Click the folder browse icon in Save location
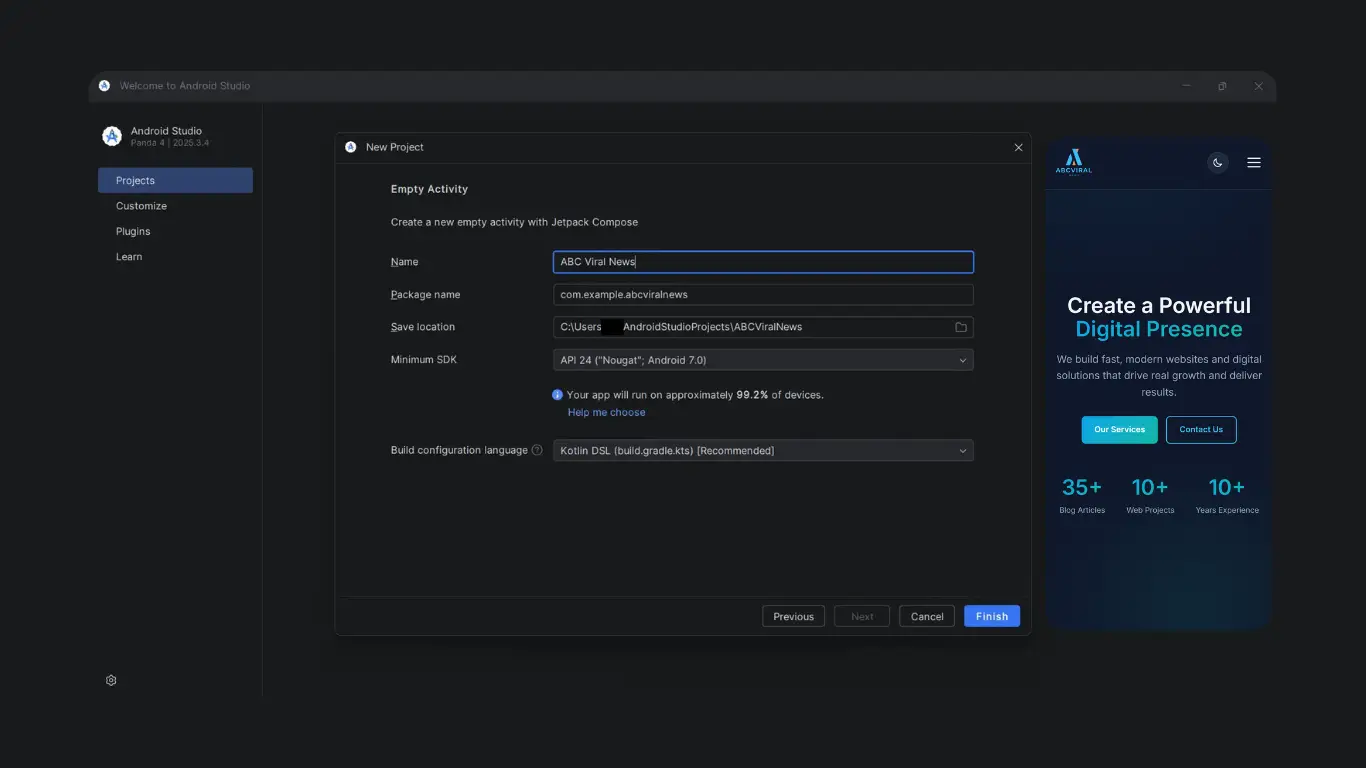The width and height of the screenshot is (1366, 768). click(x=961, y=327)
